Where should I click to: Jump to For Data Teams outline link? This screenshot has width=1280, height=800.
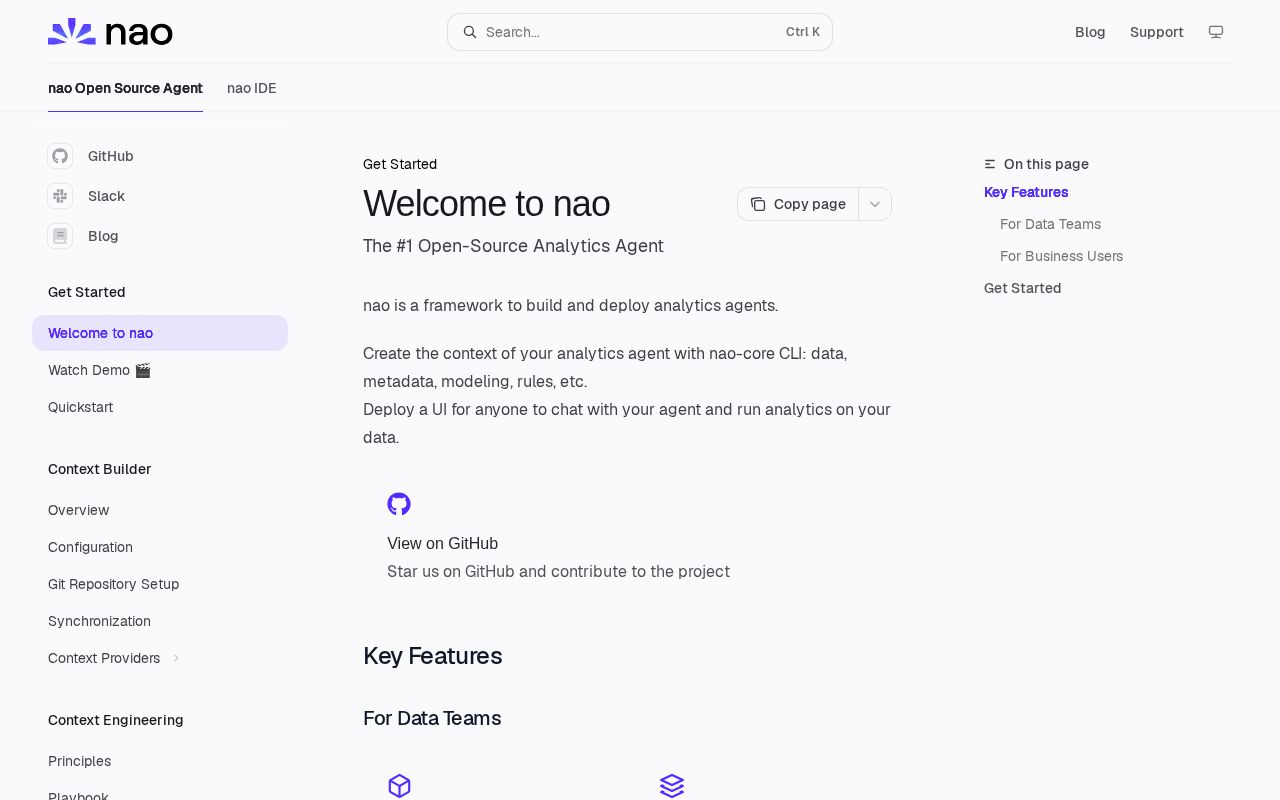pyautogui.click(x=1050, y=224)
